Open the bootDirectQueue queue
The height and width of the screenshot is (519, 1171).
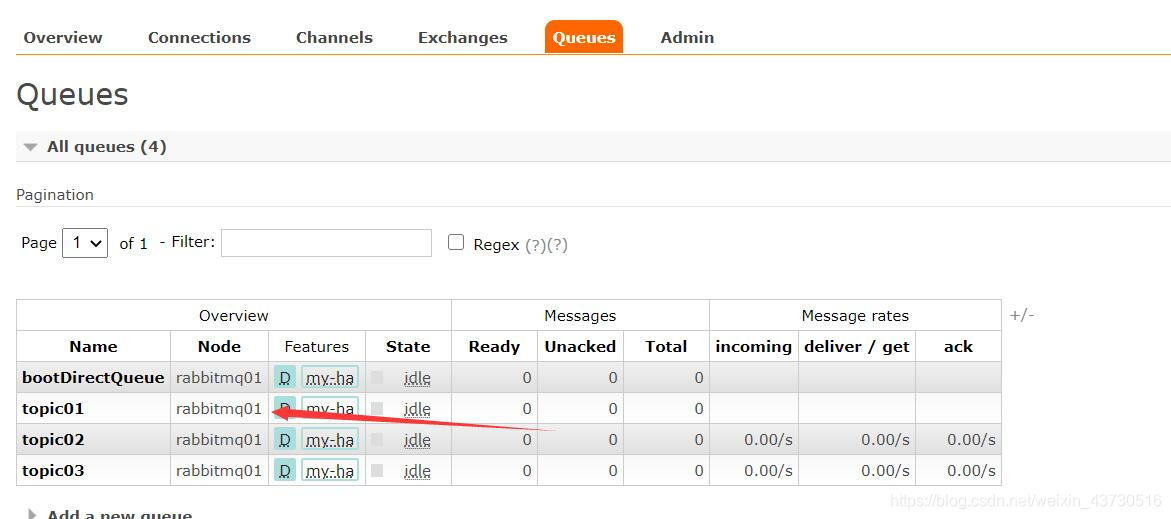[93, 378]
